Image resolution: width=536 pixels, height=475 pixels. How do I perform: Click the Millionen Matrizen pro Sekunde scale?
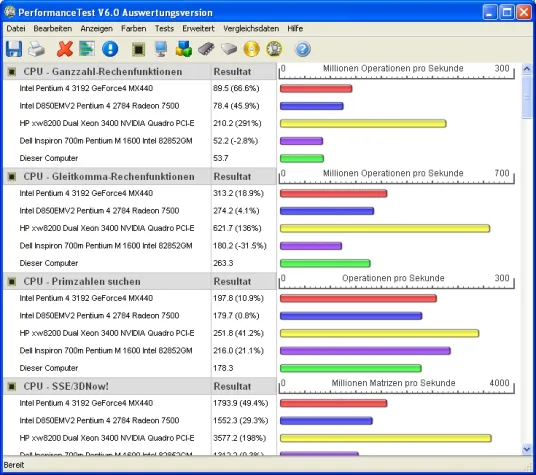coord(397,386)
